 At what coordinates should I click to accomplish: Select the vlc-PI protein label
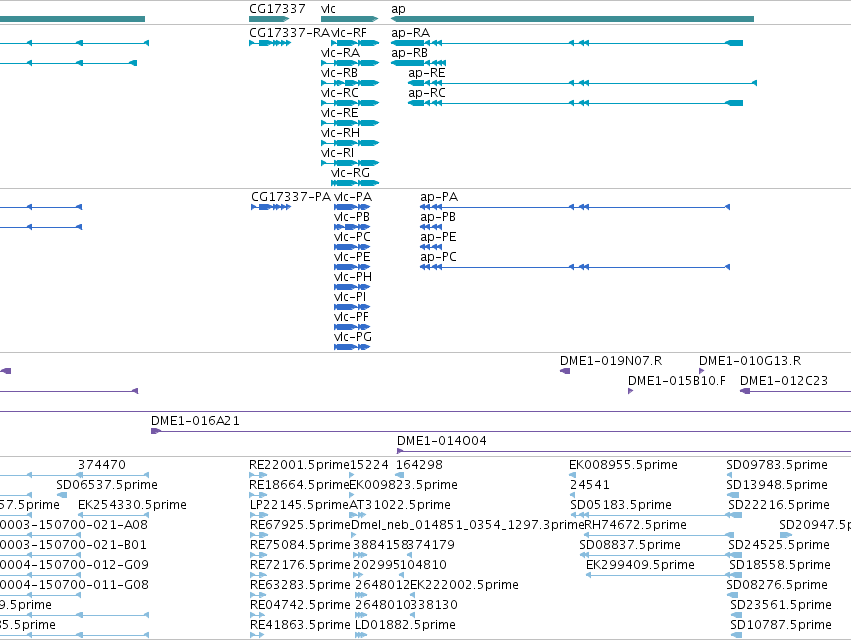pyautogui.click(x=350, y=297)
